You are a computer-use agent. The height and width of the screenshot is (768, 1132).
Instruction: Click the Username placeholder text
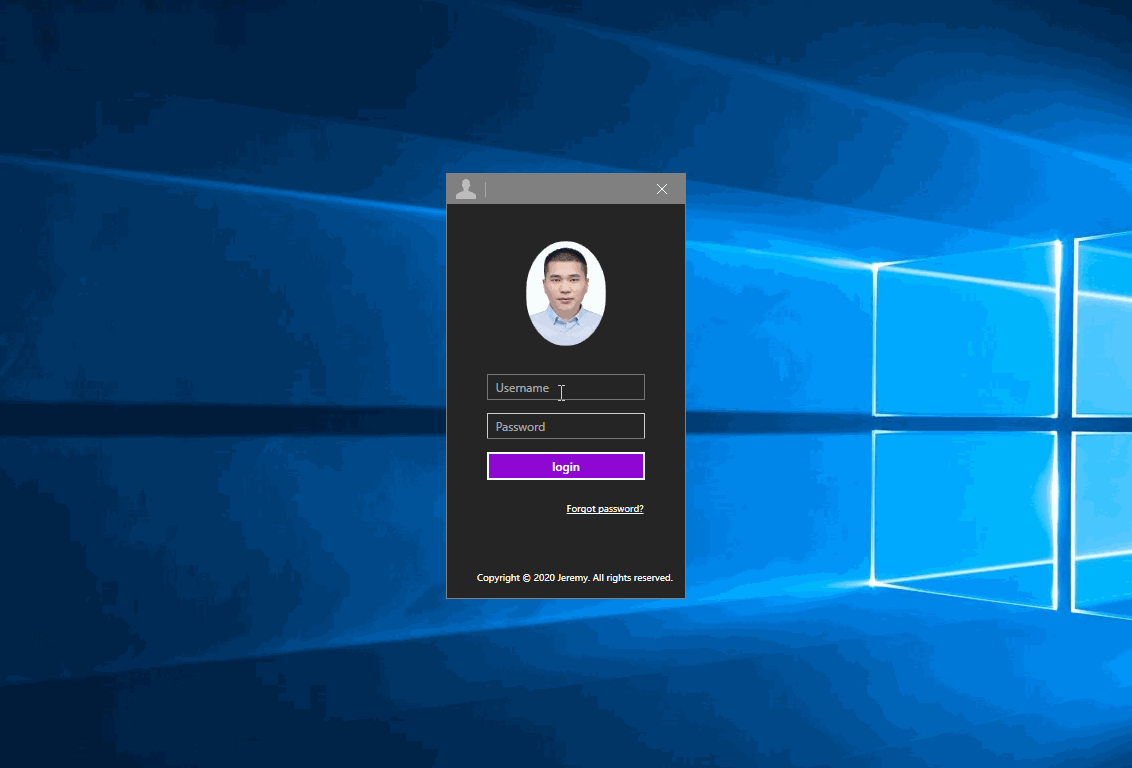523,387
